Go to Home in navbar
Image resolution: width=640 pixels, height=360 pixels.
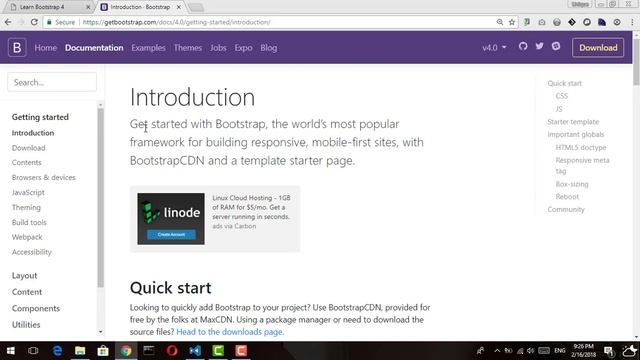[45, 48]
